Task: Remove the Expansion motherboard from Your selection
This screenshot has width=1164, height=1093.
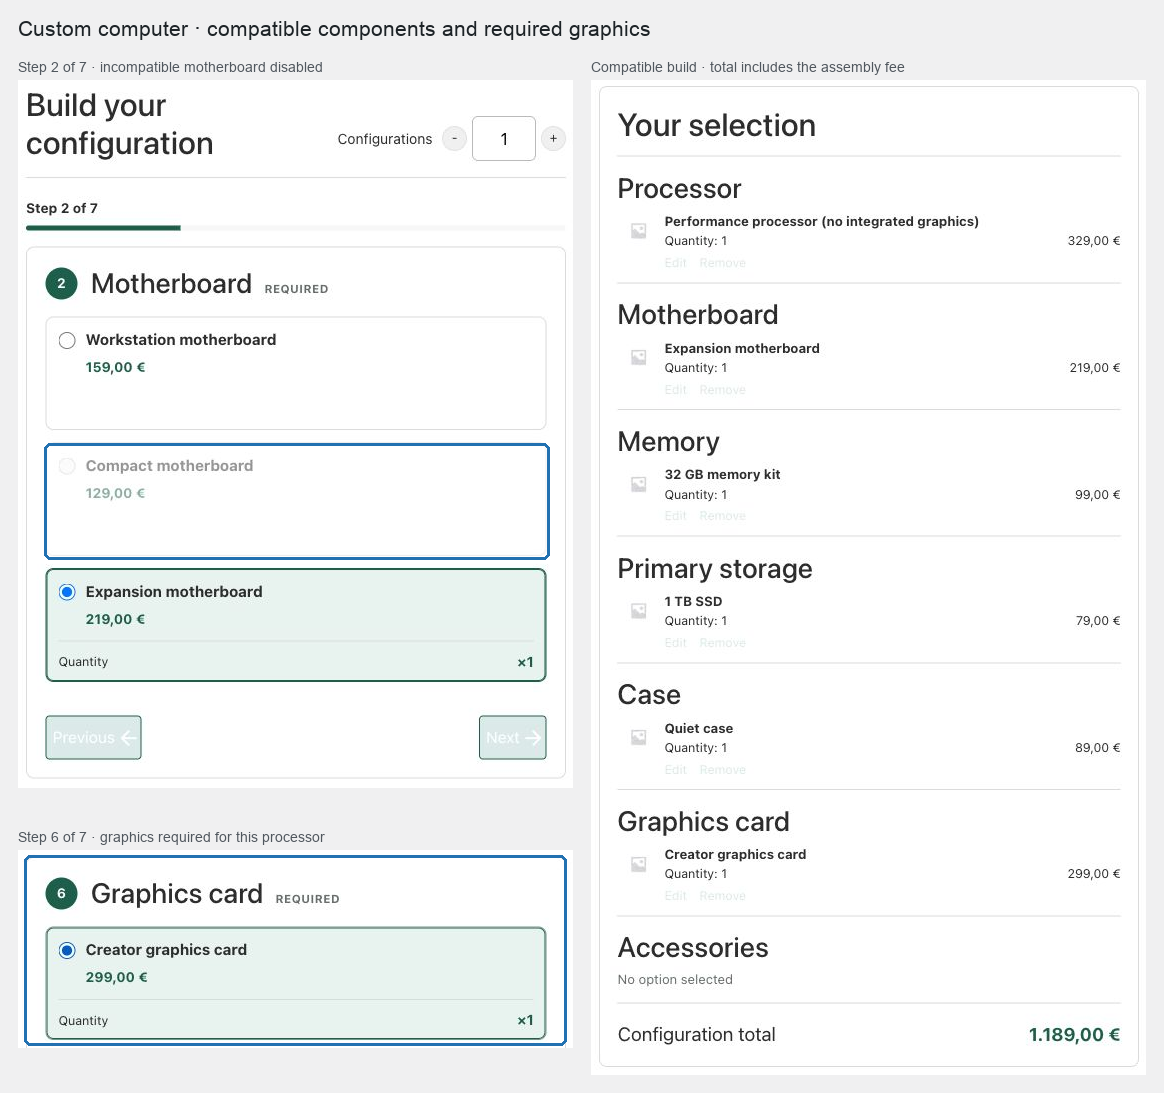Action: pos(722,390)
